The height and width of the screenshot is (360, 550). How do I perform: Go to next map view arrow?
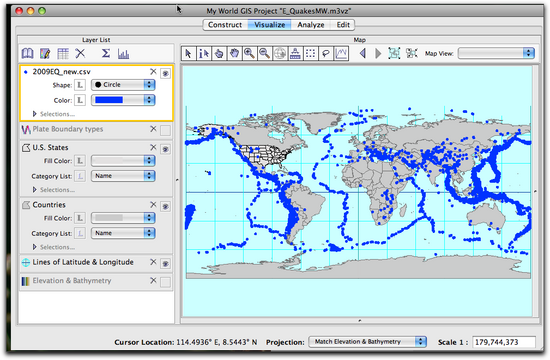pyautogui.click(x=378, y=54)
